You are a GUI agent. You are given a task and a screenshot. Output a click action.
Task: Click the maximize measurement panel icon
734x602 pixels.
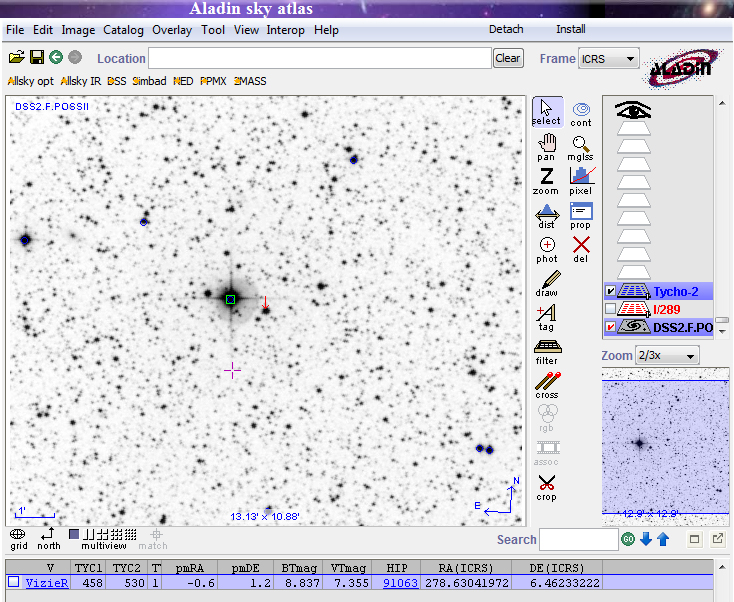tap(695, 539)
